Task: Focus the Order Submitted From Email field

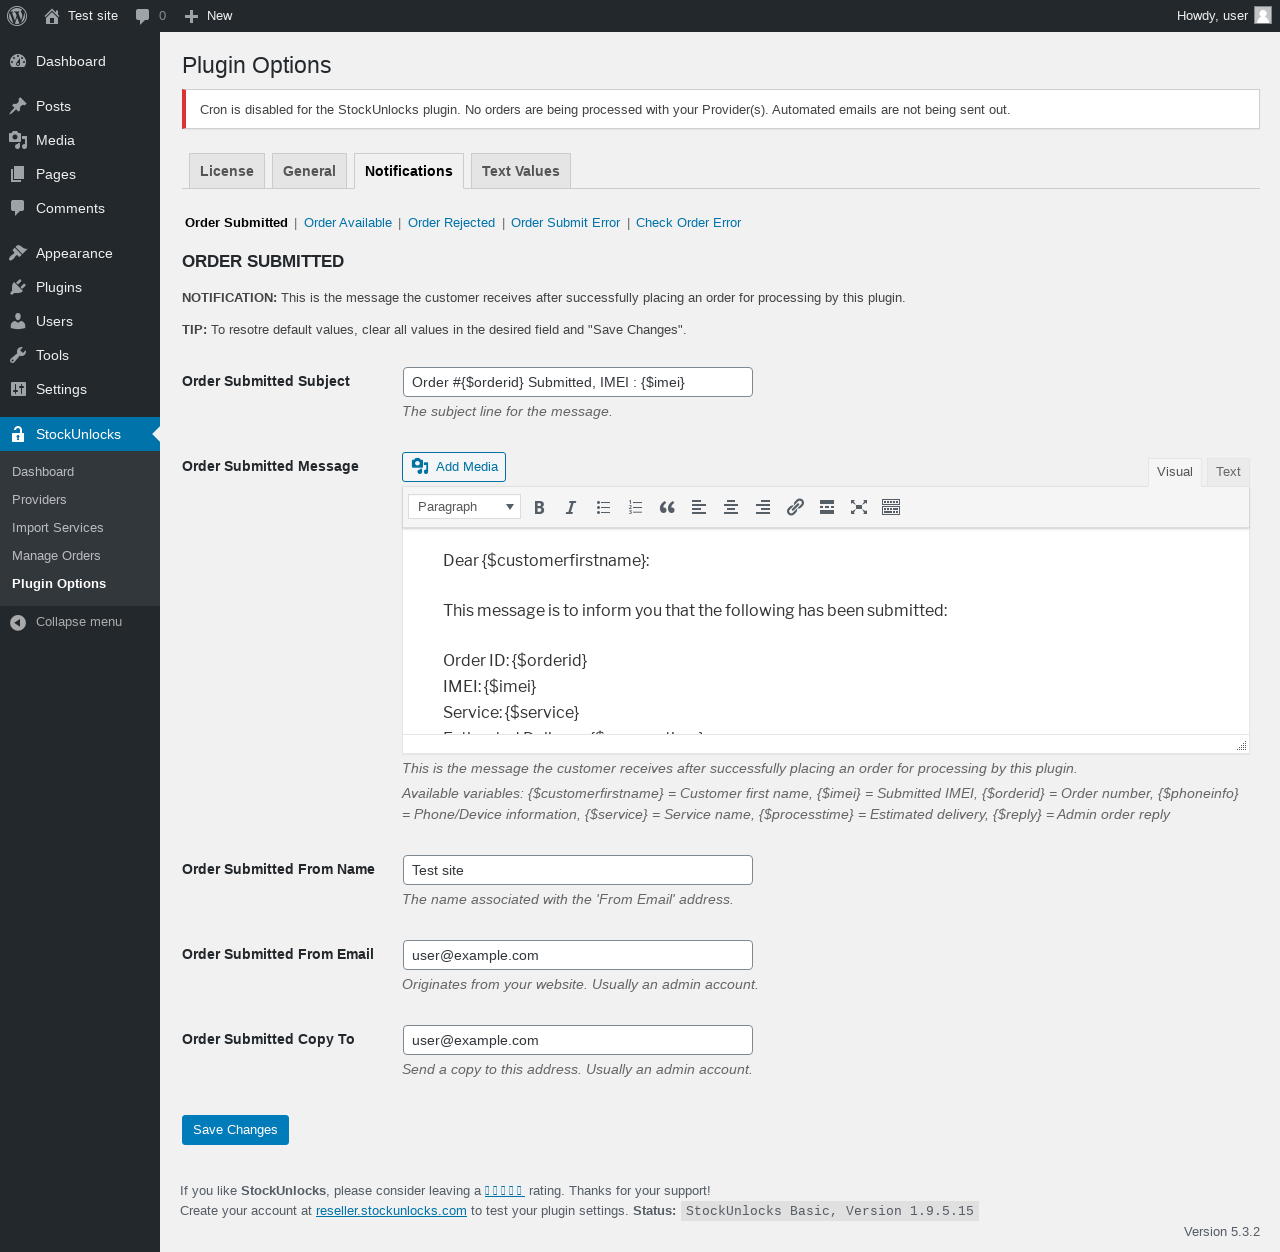Action: point(578,955)
